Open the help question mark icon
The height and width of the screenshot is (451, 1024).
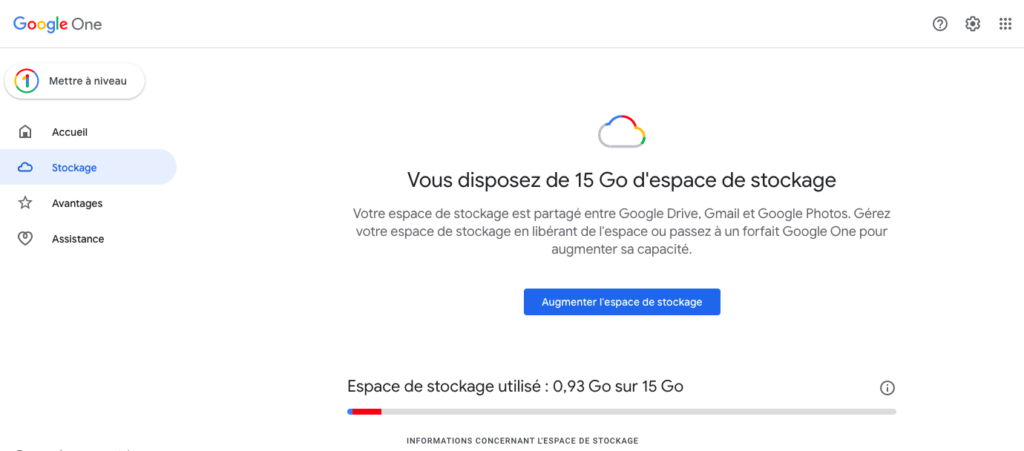[940, 24]
